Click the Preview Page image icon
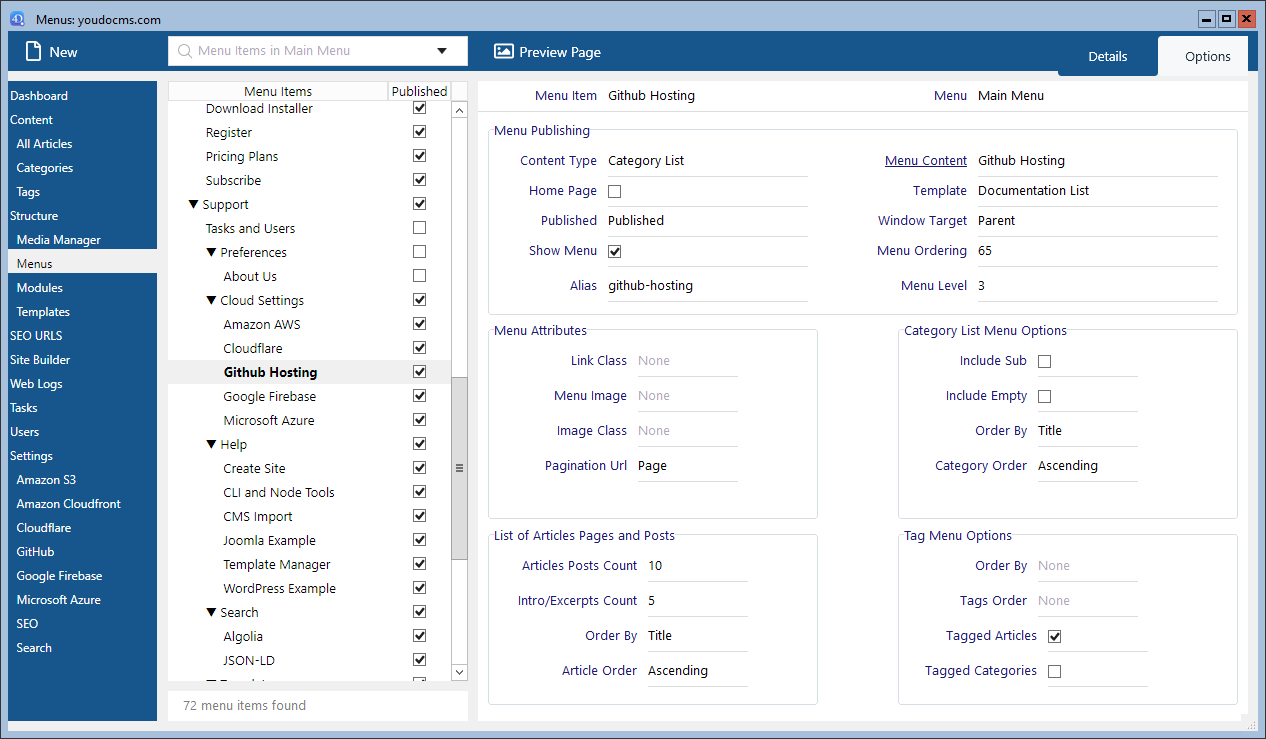Screen dimensions: 1266x739 (x=504, y=52)
